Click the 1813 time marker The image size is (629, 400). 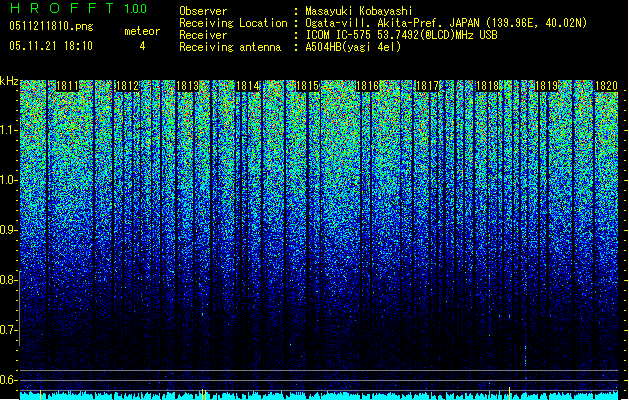point(188,86)
